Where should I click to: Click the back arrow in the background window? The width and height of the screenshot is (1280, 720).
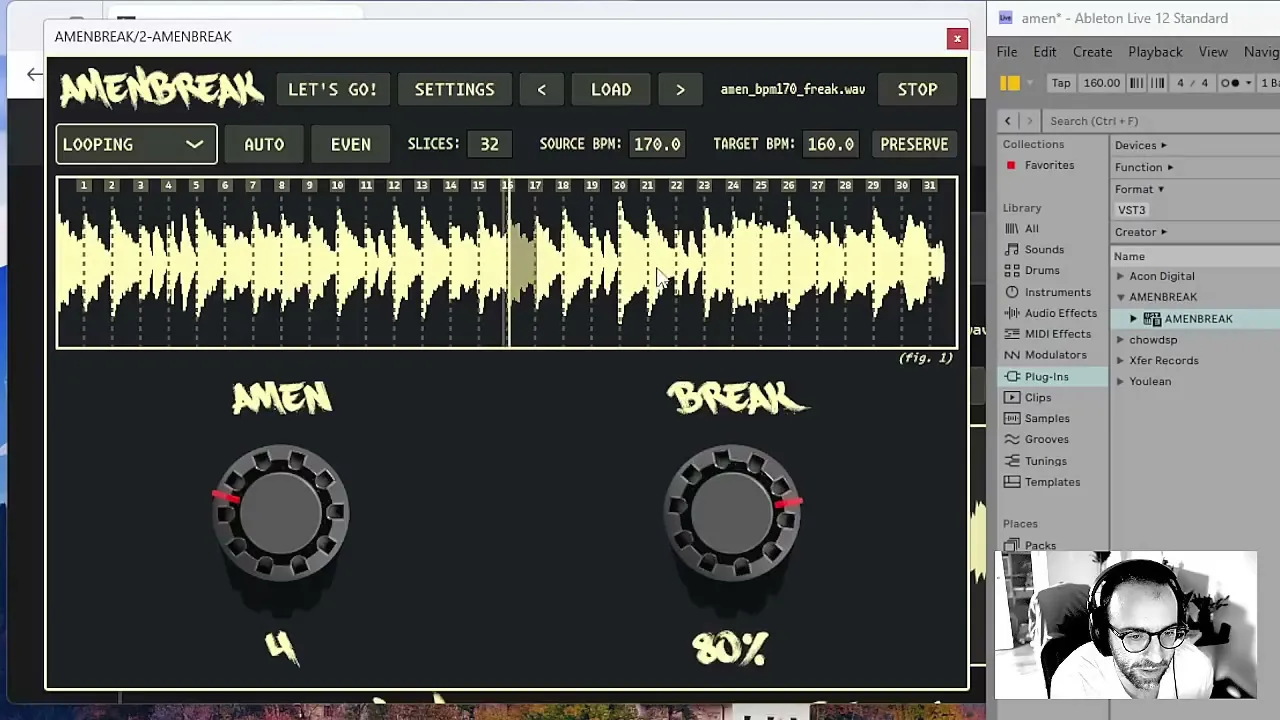click(35, 74)
